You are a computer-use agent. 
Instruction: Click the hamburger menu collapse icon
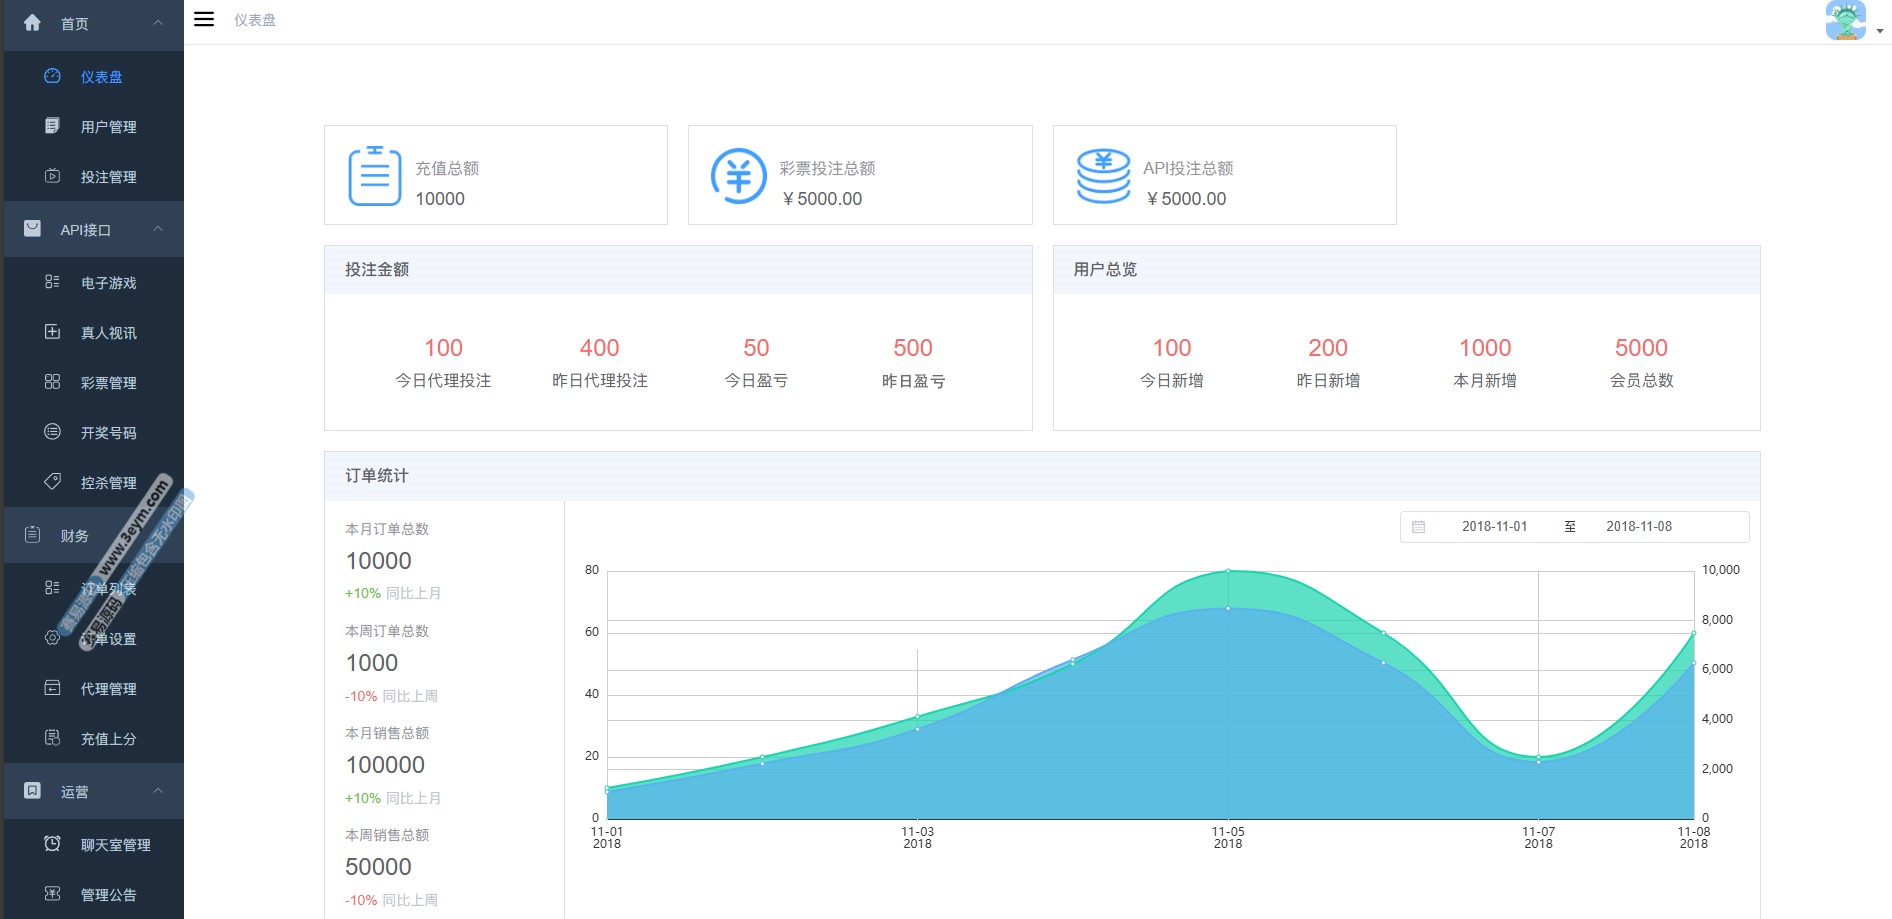point(204,19)
